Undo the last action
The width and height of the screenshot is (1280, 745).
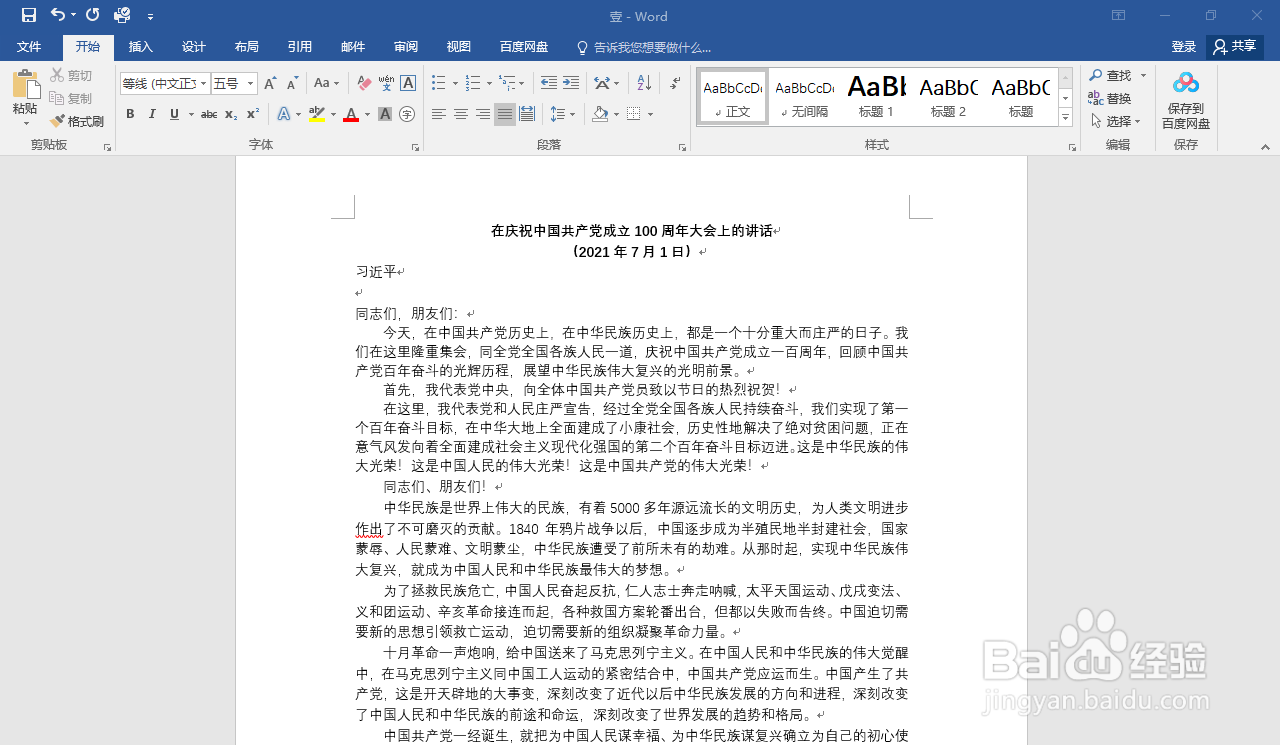coord(58,15)
